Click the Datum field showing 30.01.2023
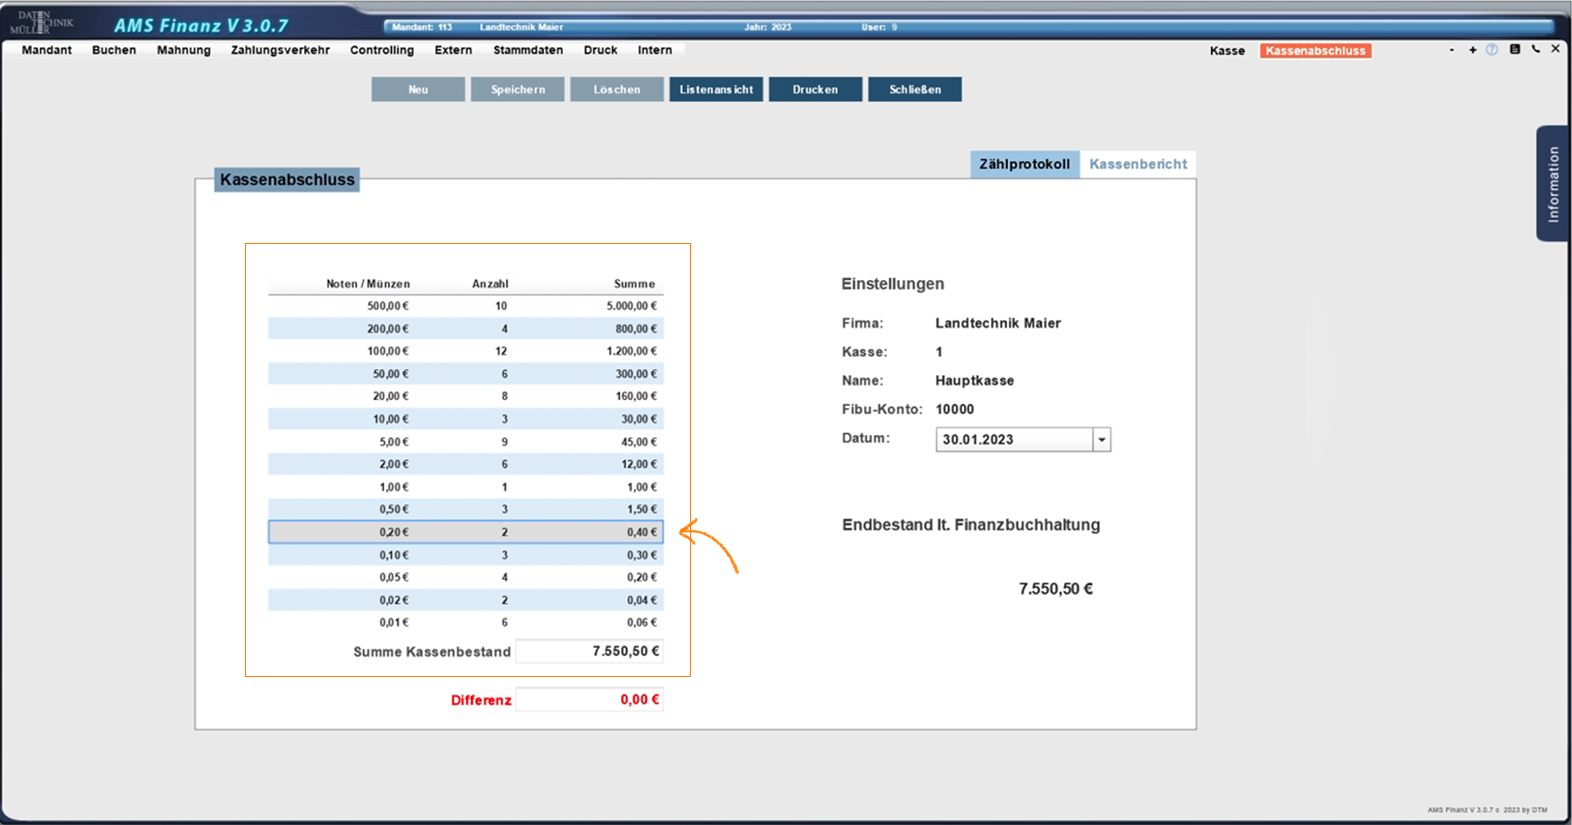Image resolution: width=1572 pixels, height=825 pixels. click(1013, 440)
